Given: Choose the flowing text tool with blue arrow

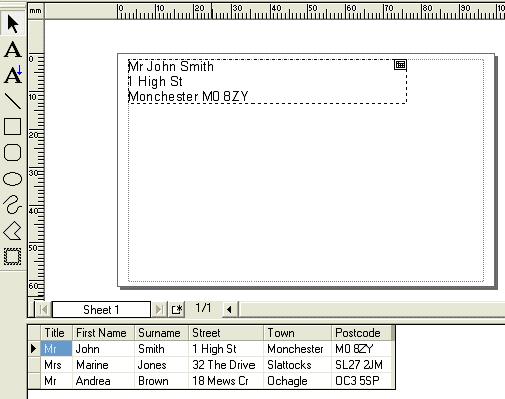Looking at the screenshot, I should 13,75.
